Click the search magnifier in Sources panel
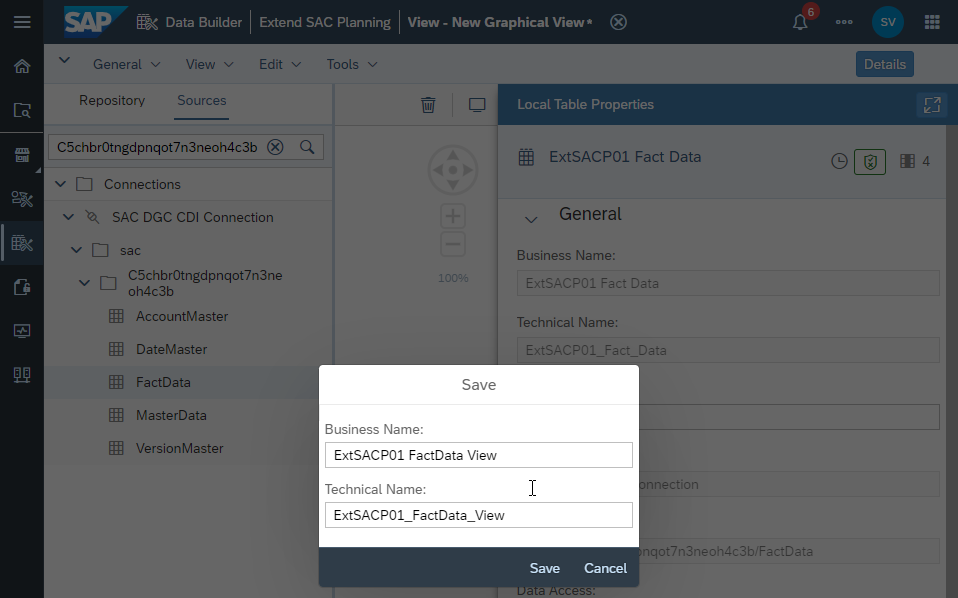 pyautogui.click(x=307, y=147)
